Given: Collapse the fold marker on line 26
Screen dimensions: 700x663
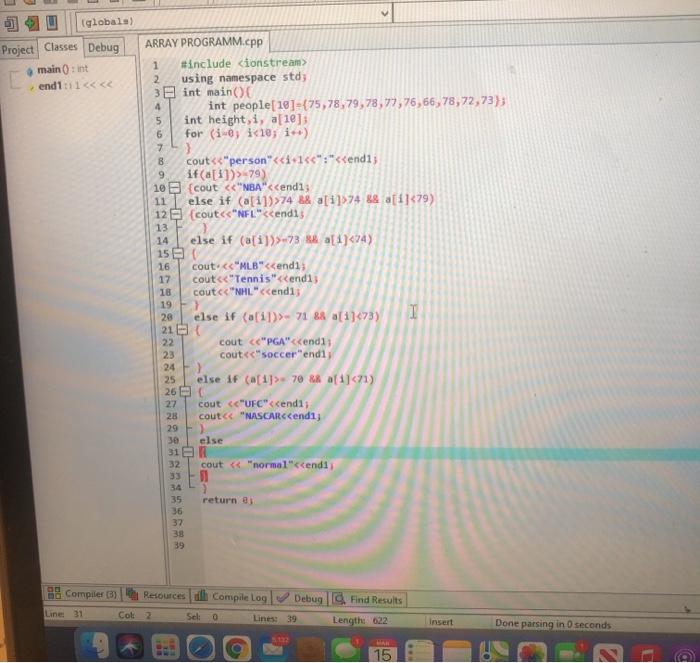Looking at the screenshot, I should (185, 392).
